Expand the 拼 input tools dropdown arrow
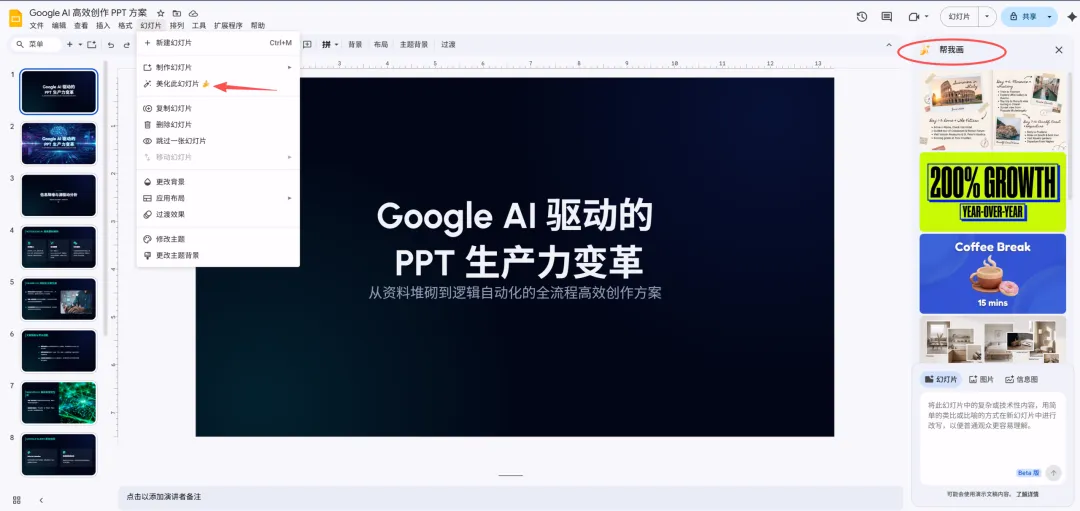 [337, 44]
